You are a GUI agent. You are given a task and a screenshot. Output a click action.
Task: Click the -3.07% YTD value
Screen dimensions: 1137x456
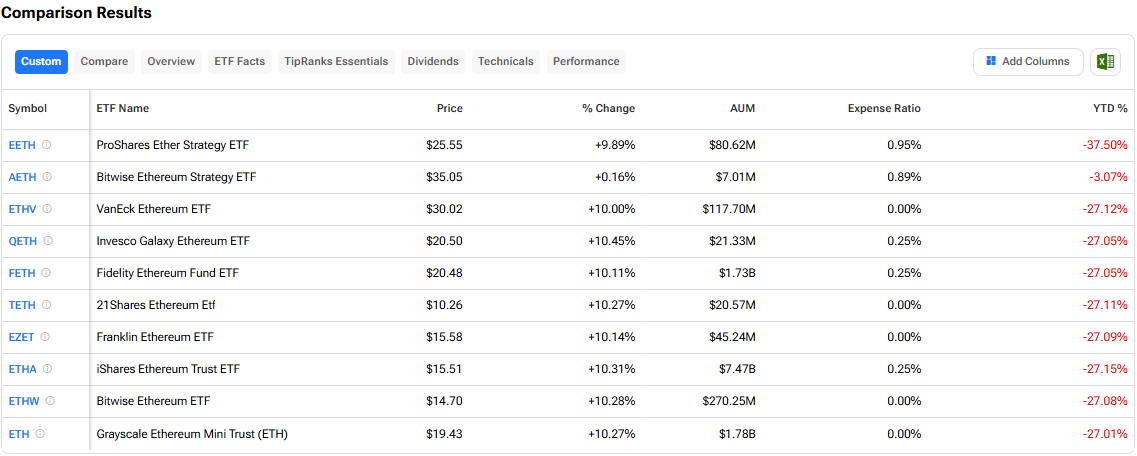1108,177
